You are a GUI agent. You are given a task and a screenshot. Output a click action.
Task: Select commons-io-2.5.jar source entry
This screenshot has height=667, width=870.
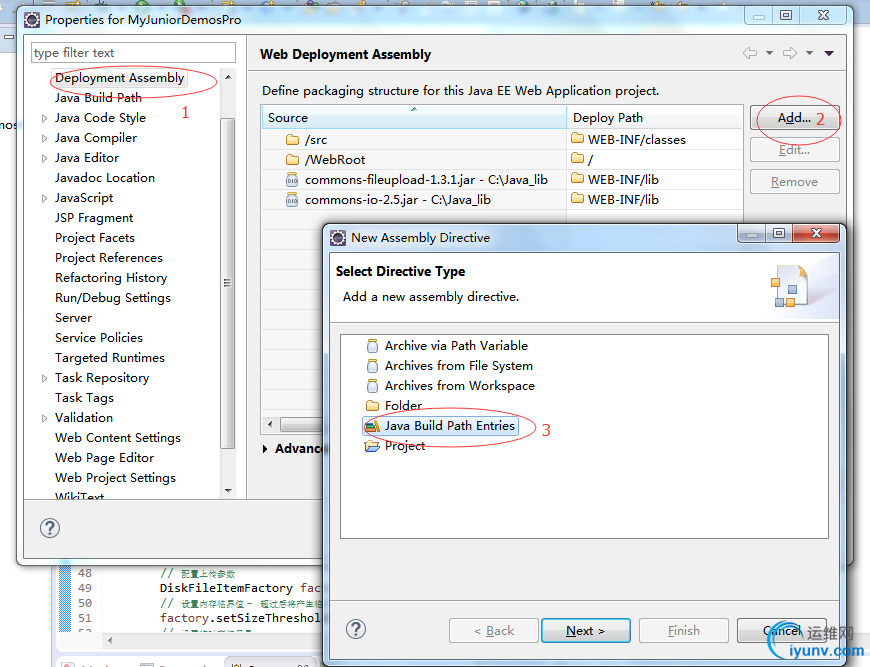tap(397, 200)
